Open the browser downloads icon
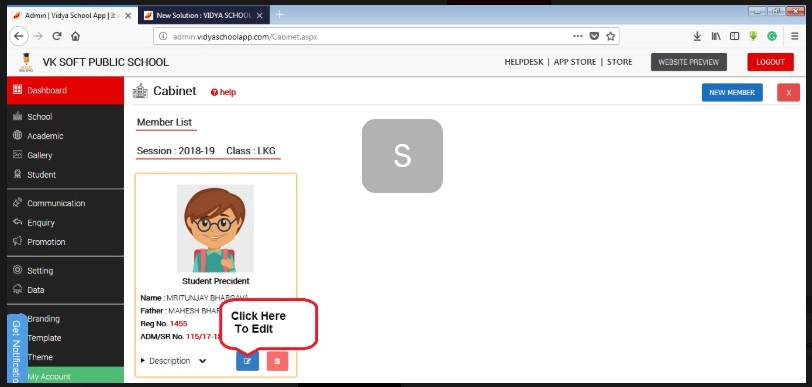Image resolution: width=812 pixels, height=387 pixels. coord(697,36)
